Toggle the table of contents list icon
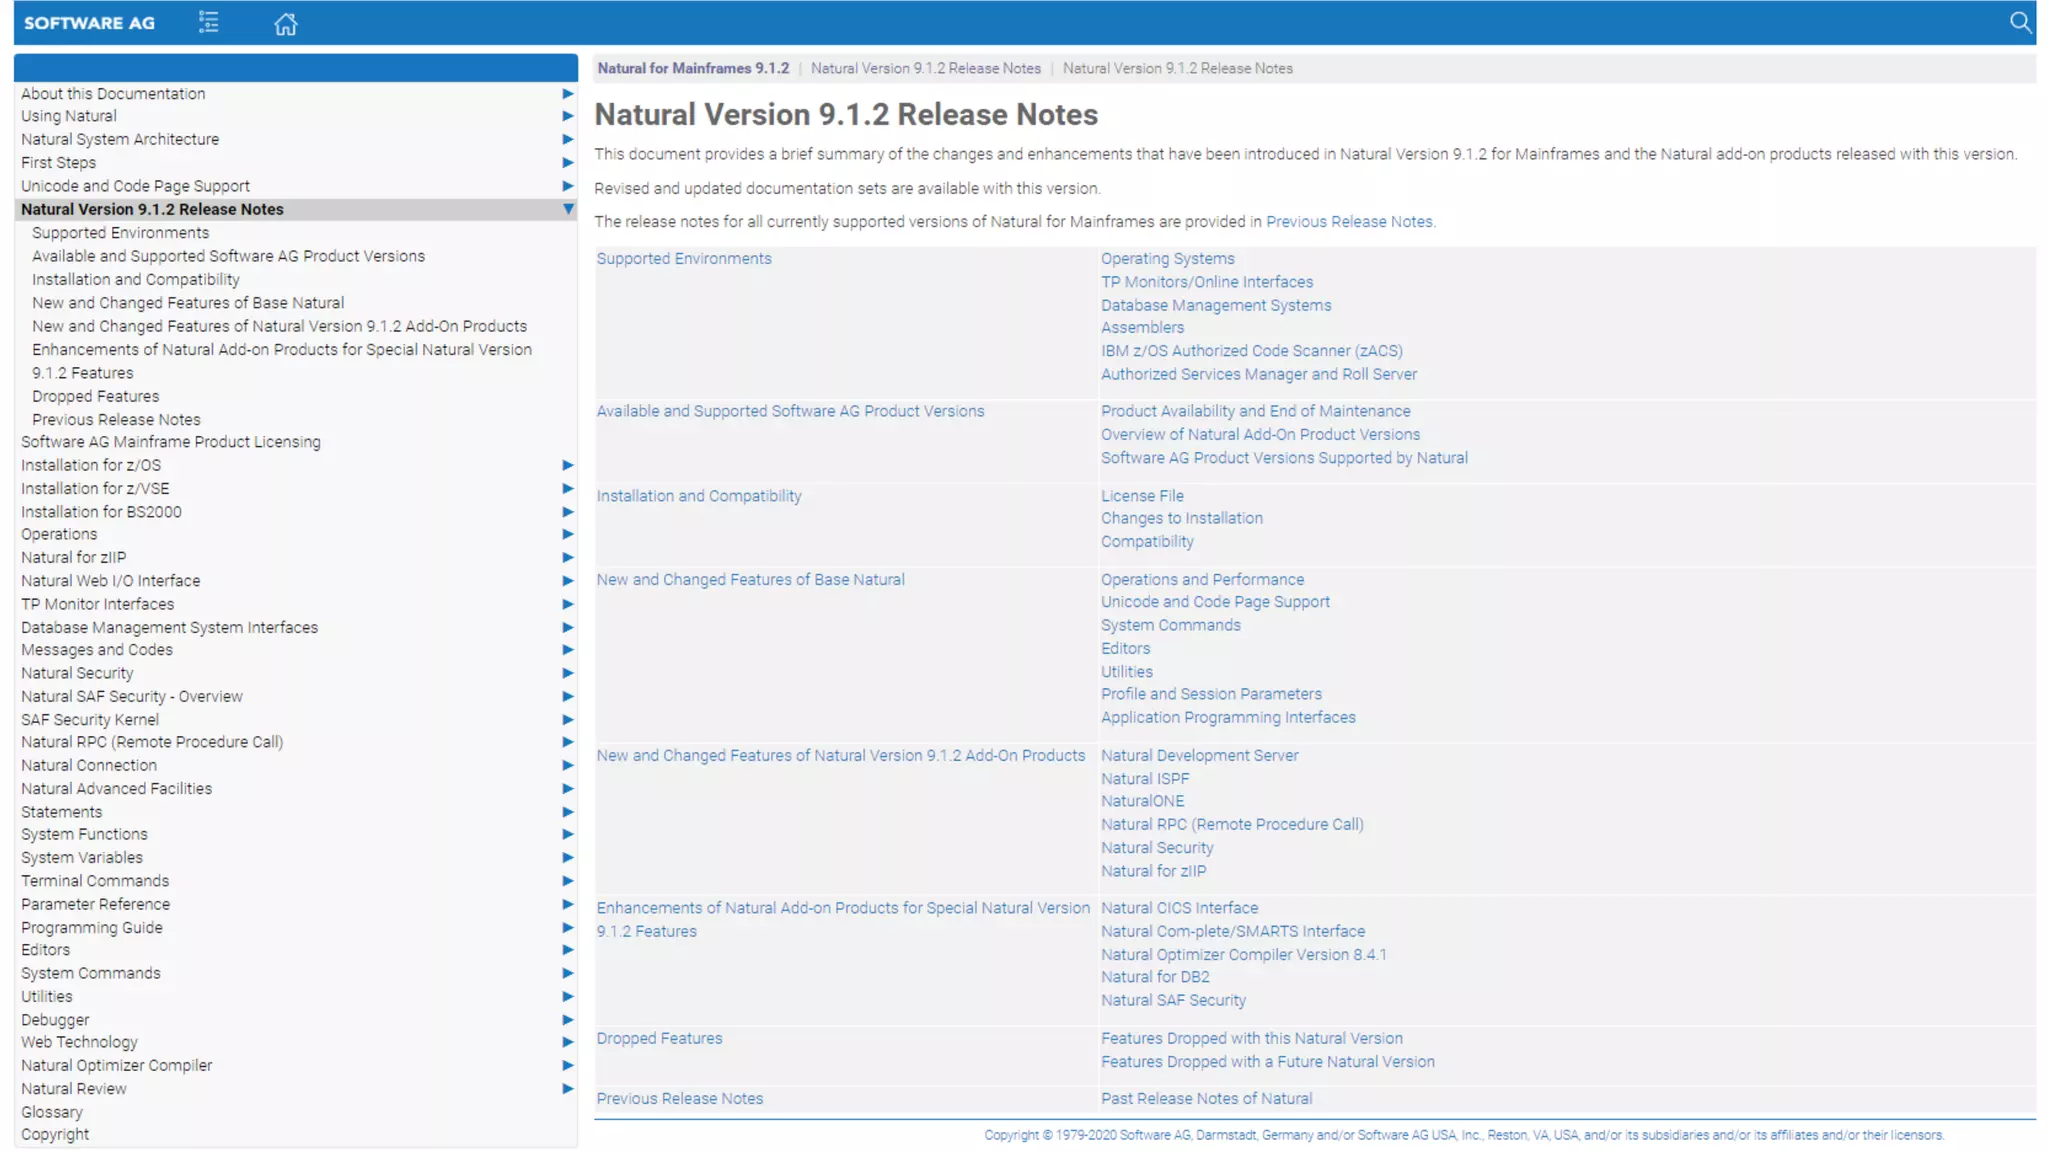 [208, 22]
